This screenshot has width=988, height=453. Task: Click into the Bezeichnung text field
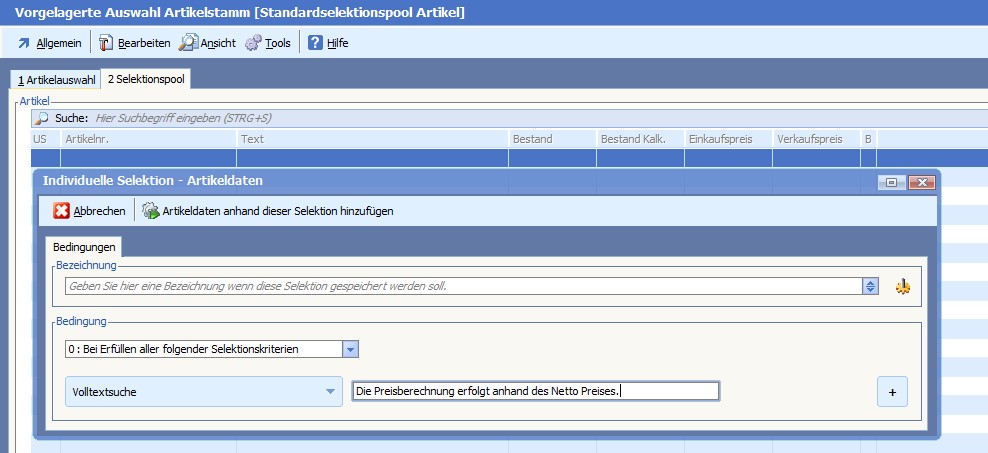[x=460, y=286]
